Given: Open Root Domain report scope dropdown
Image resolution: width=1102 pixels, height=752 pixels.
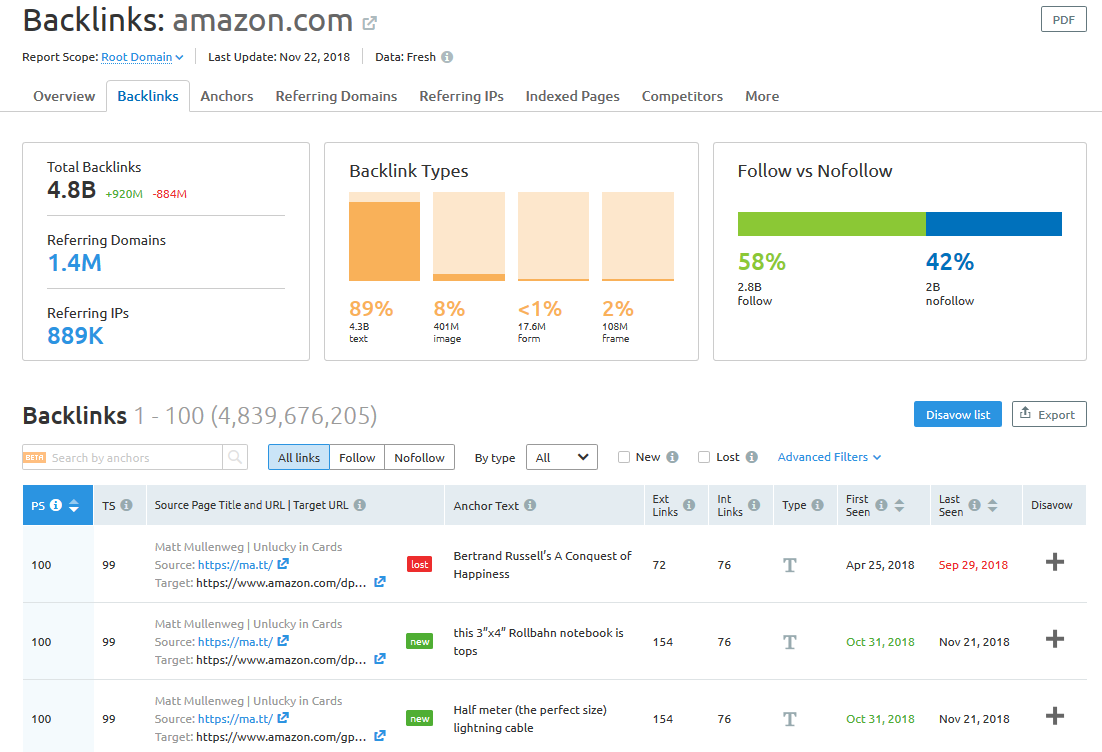Looking at the screenshot, I should [142, 57].
